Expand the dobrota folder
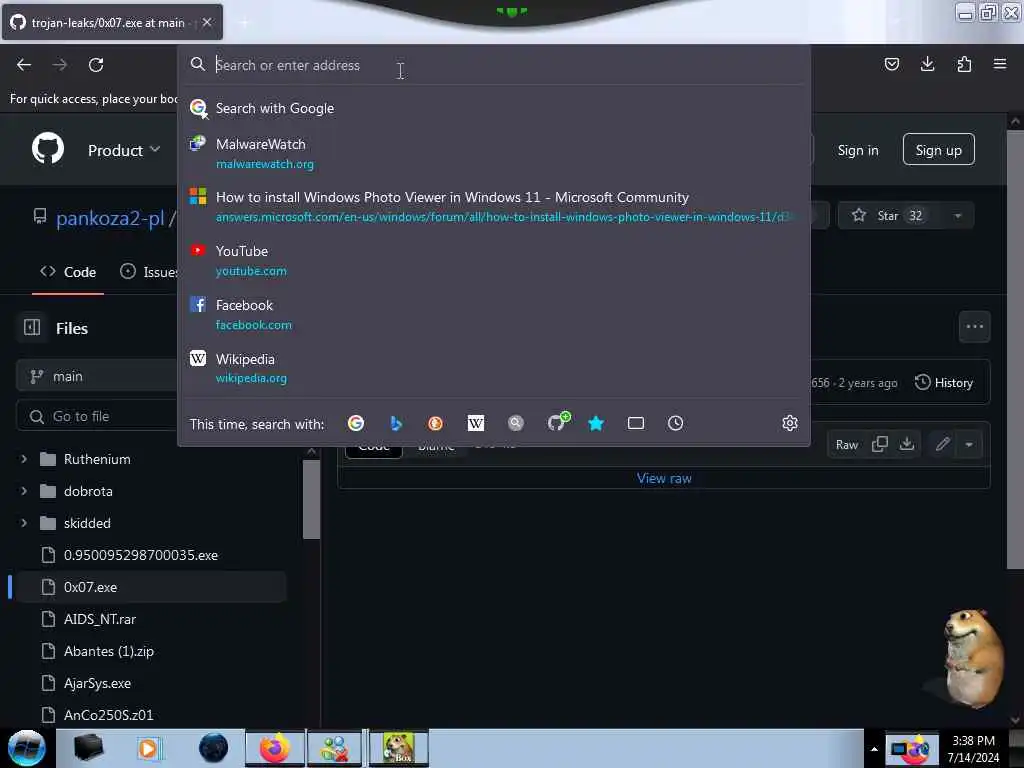The image size is (1024, 768). 24,491
